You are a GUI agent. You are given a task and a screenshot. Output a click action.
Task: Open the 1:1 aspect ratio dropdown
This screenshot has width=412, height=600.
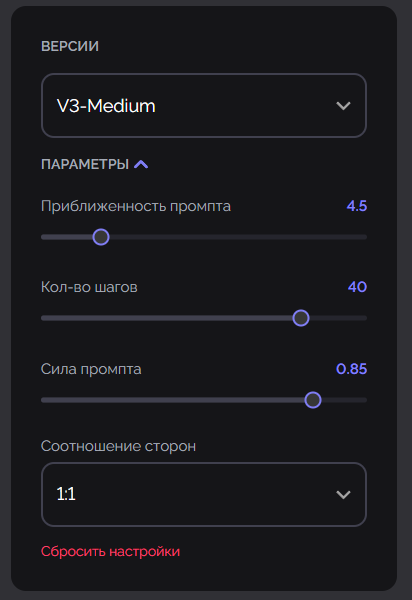(204, 494)
